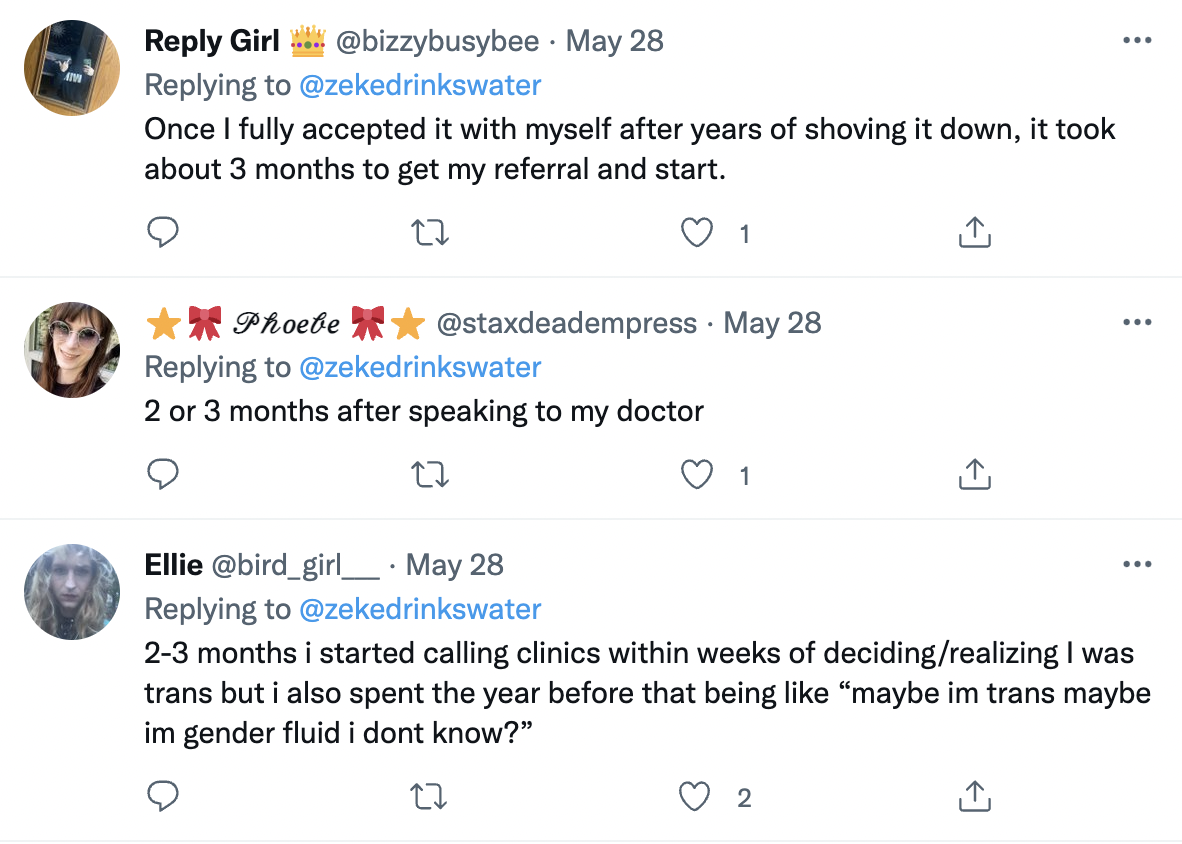The image size is (1182, 844).
Task: Like Ellie's tweet
Action: point(696,797)
